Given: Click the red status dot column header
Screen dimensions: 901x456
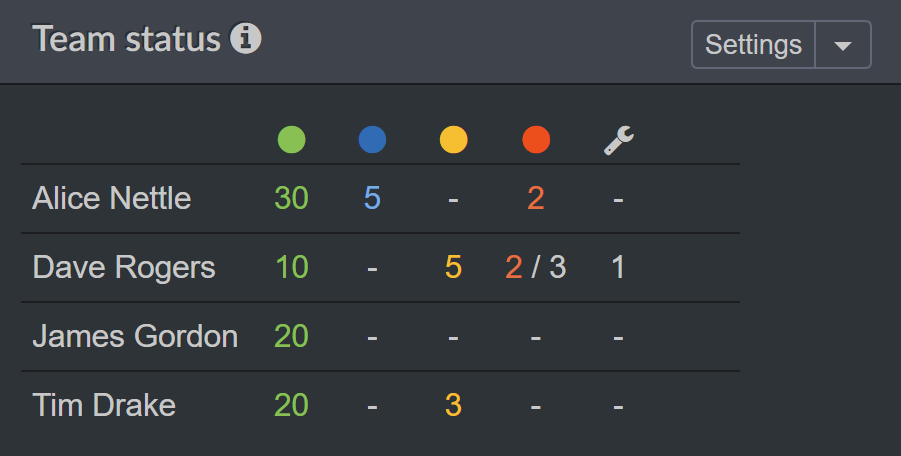Looking at the screenshot, I should 536,140.
